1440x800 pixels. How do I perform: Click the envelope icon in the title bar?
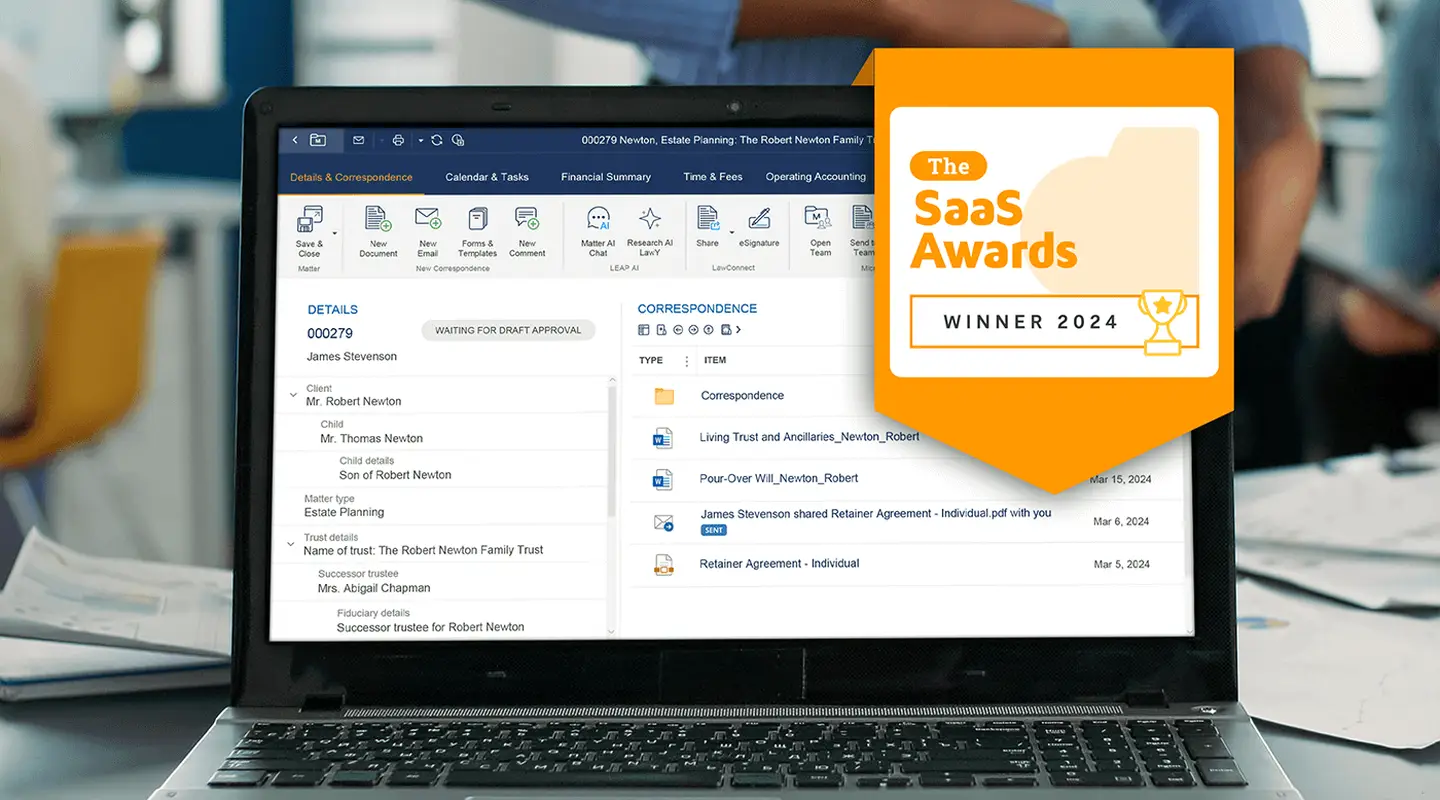click(359, 140)
